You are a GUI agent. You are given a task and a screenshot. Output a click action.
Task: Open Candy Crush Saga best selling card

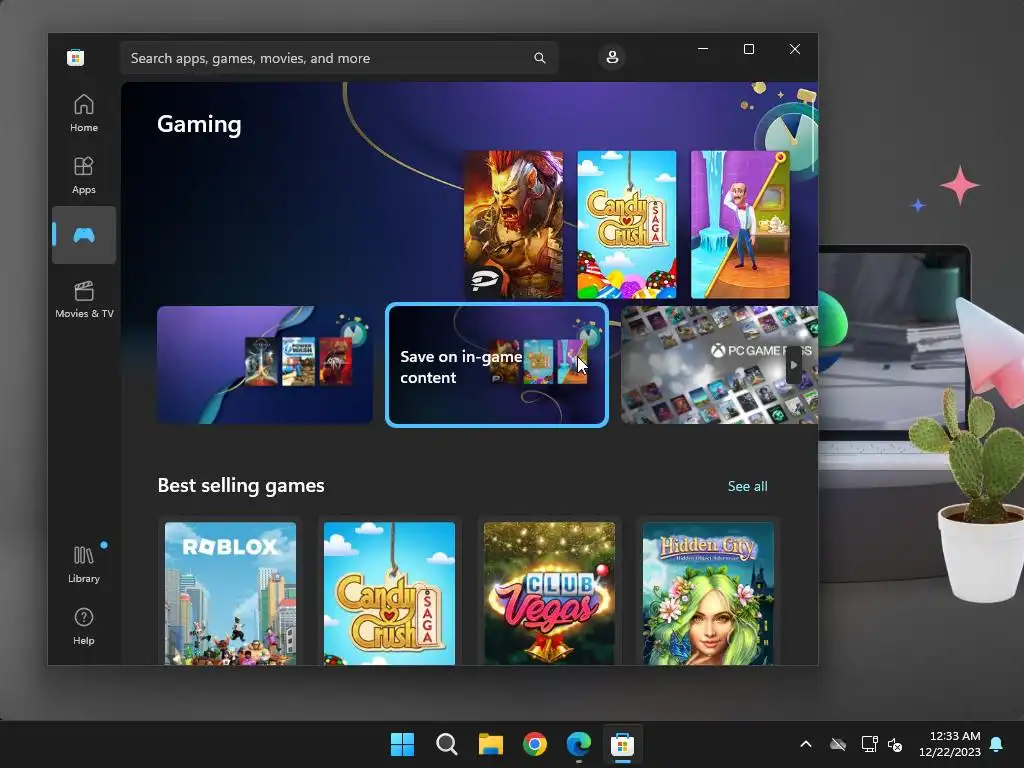[x=389, y=593]
